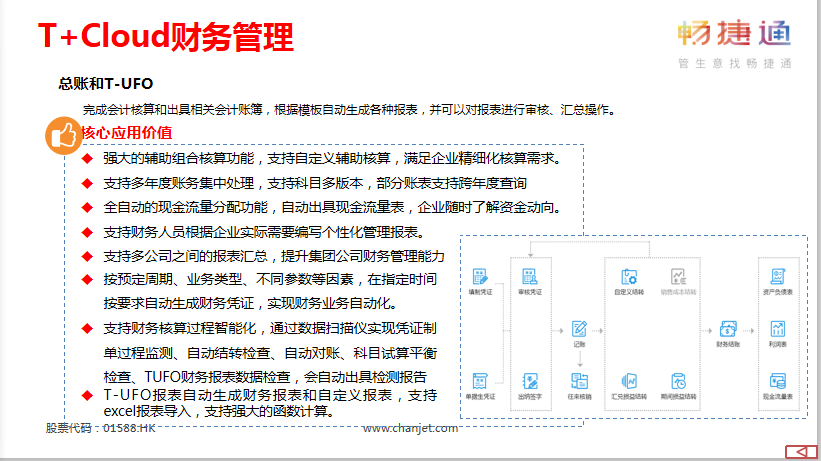The height and width of the screenshot is (461, 821).
Task: Click the 填制凭证 icon
Action: 480,277
